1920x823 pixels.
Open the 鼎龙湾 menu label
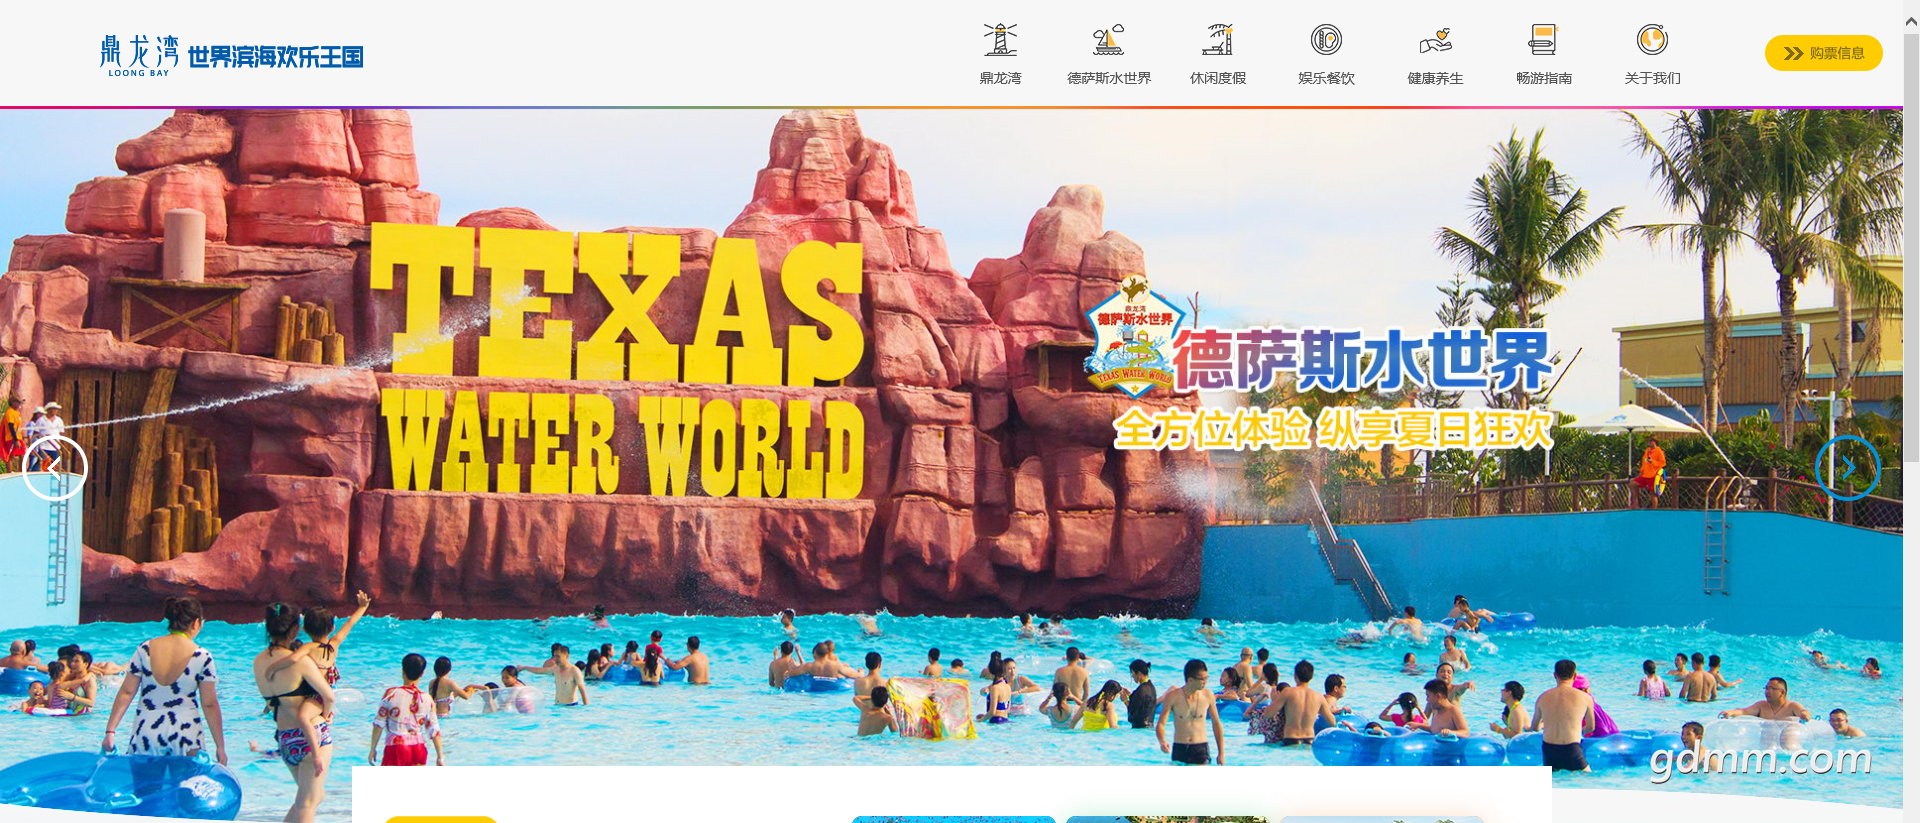coord(1000,78)
